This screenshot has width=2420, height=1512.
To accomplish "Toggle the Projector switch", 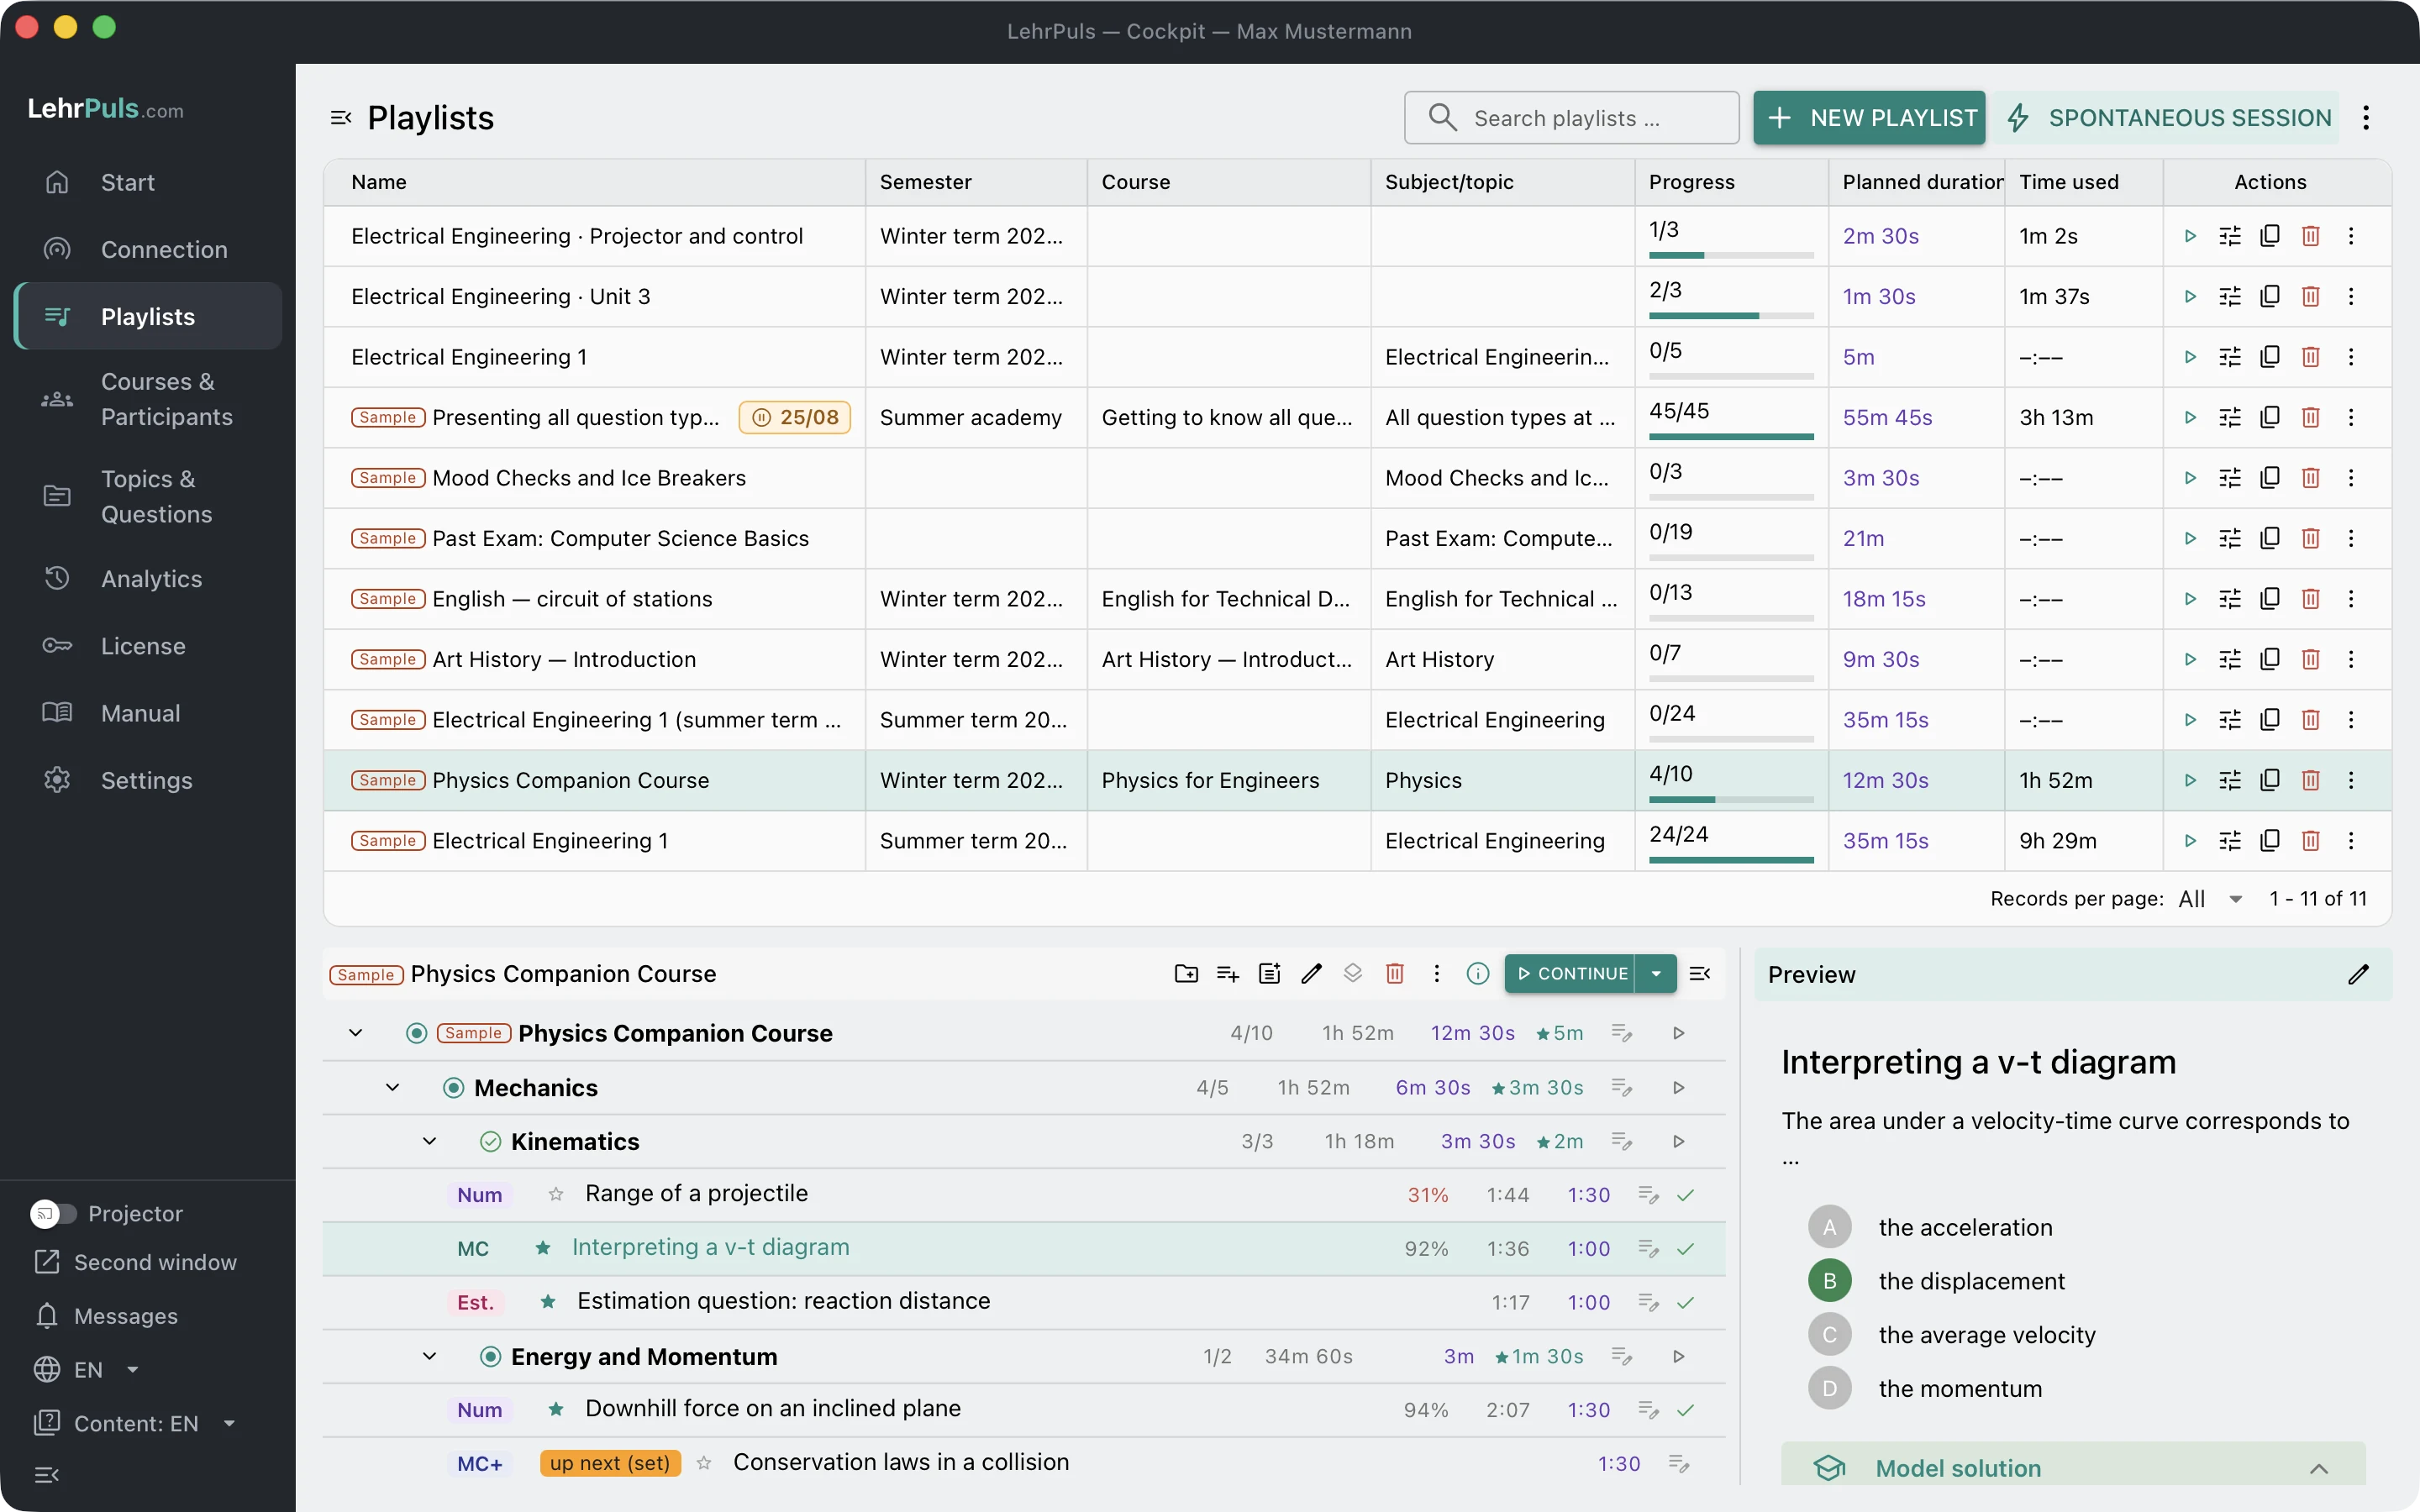I will (x=53, y=1213).
